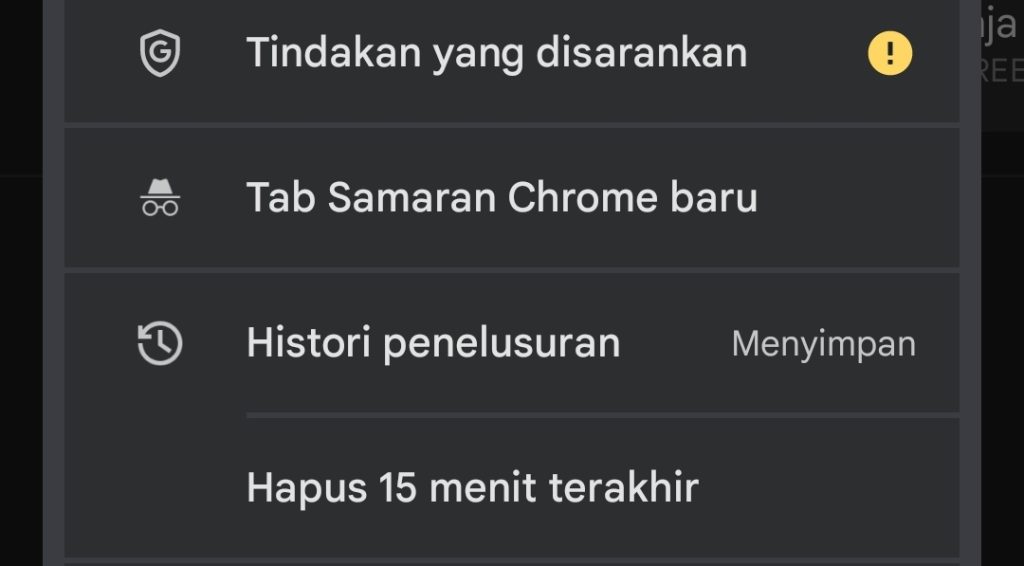This screenshot has width=1024, height=566.
Task: Tap the yellow exclamation warning badge
Action: [x=889, y=53]
